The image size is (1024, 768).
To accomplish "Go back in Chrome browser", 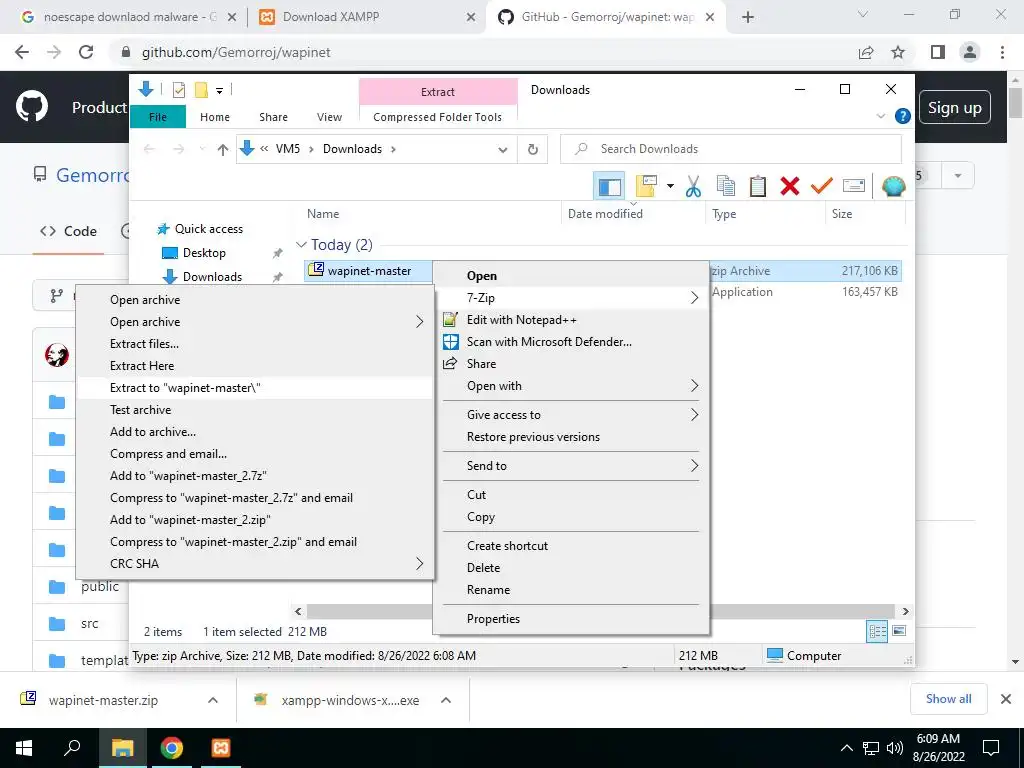I will point(22,52).
